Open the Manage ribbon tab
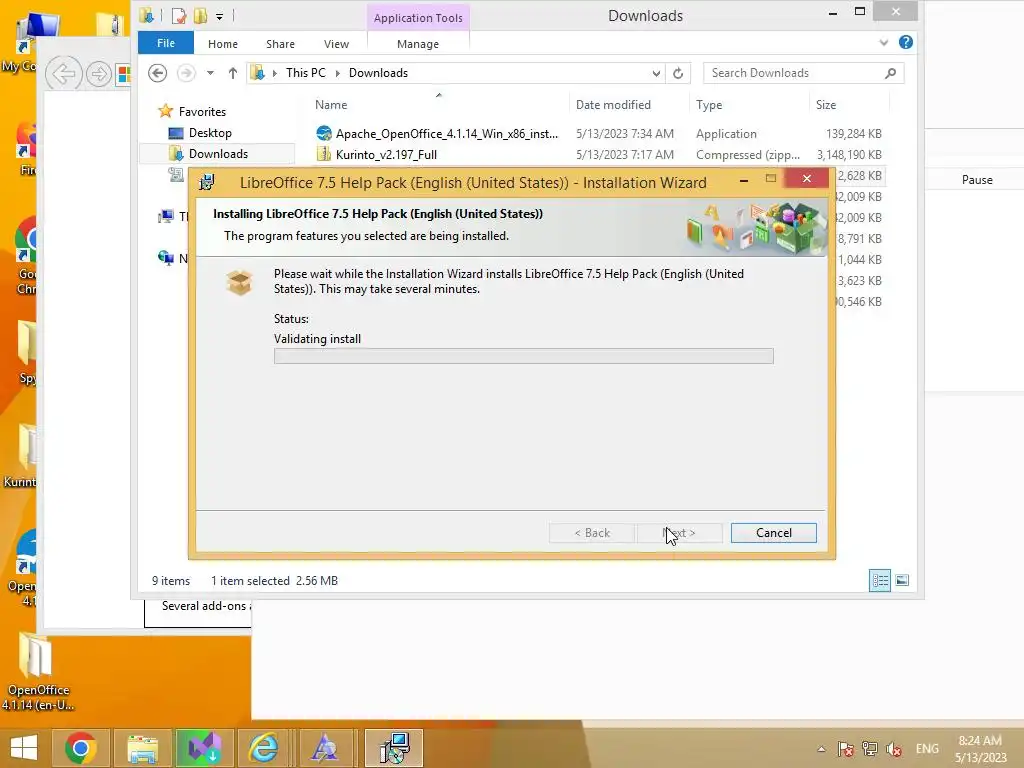Image resolution: width=1024 pixels, height=768 pixels. tap(418, 44)
